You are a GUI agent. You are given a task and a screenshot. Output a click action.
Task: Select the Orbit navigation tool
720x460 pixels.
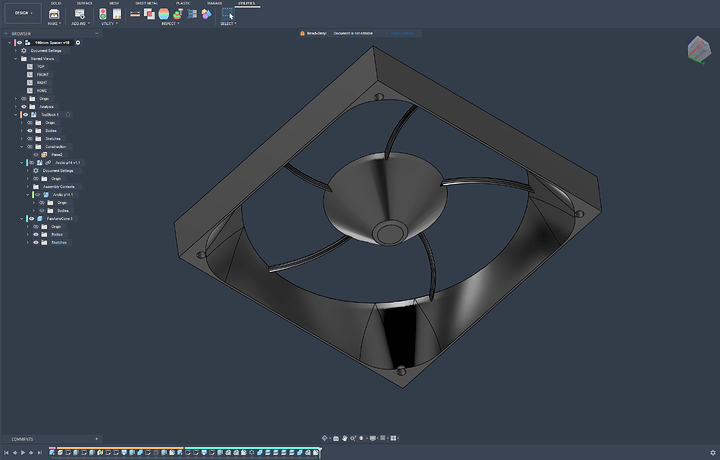pos(325,438)
